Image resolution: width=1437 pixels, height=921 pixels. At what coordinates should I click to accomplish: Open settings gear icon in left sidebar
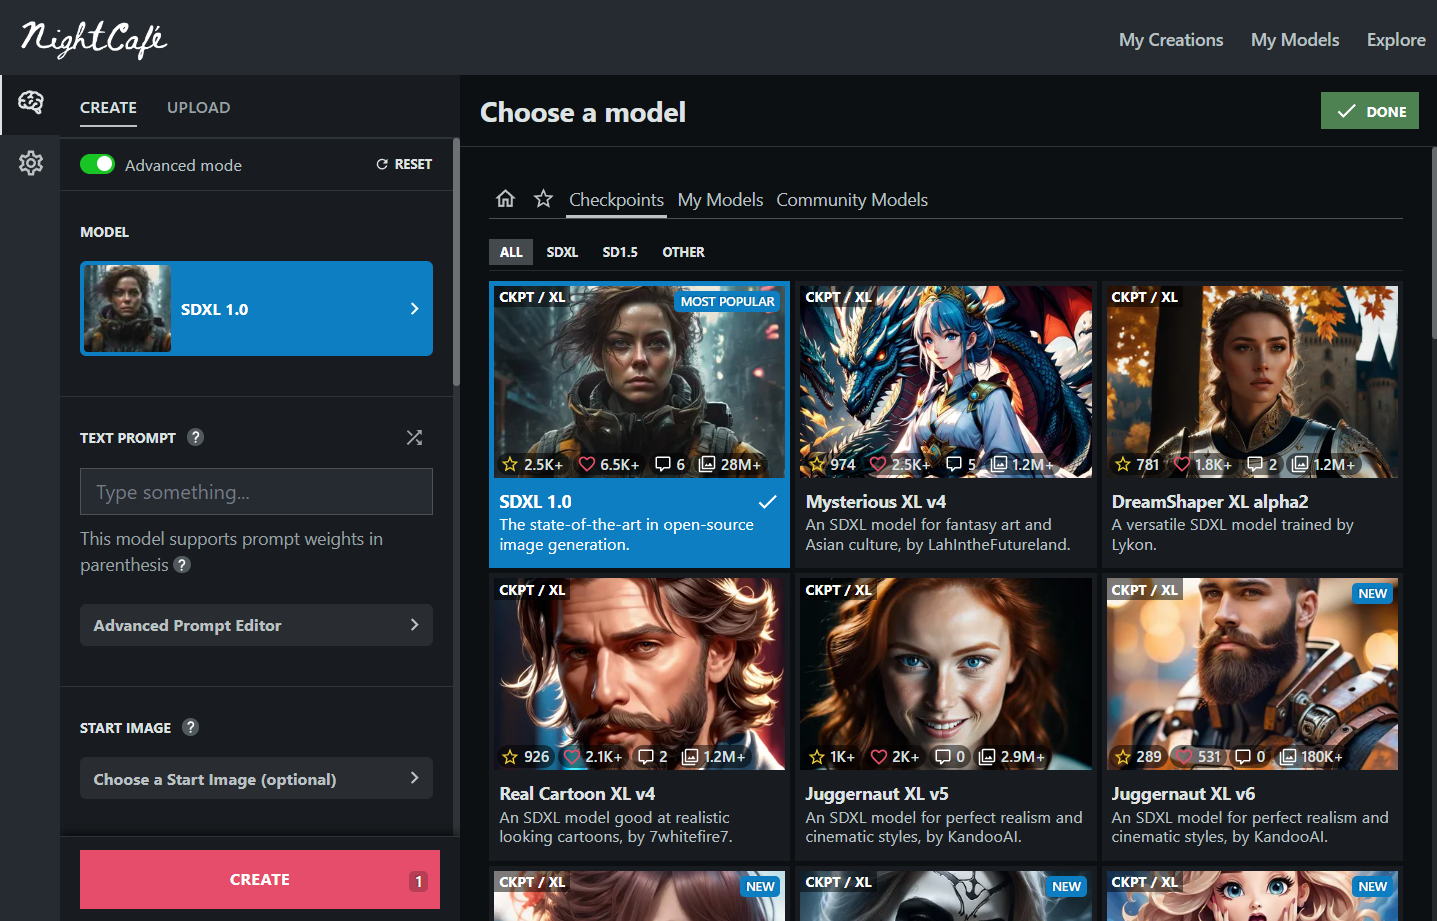pyautogui.click(x=31, y=163)
